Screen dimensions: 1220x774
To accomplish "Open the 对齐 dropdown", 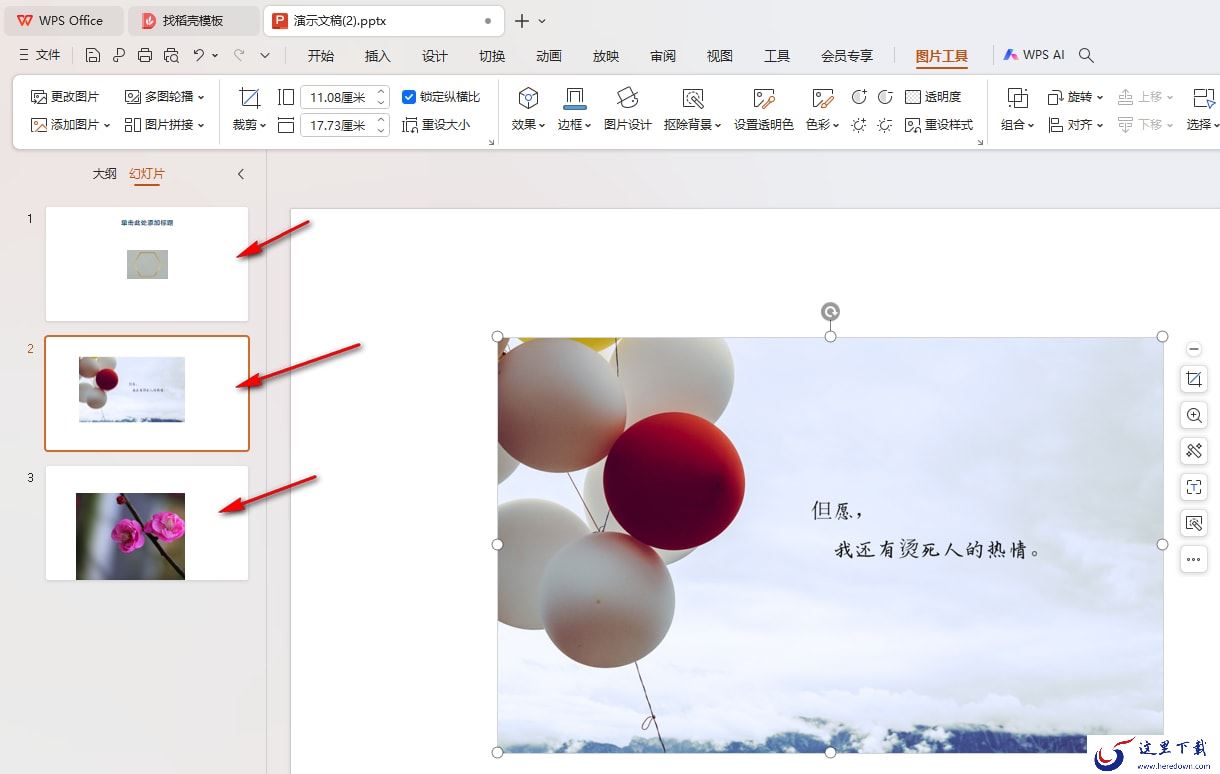I will tap(1075, 125).
